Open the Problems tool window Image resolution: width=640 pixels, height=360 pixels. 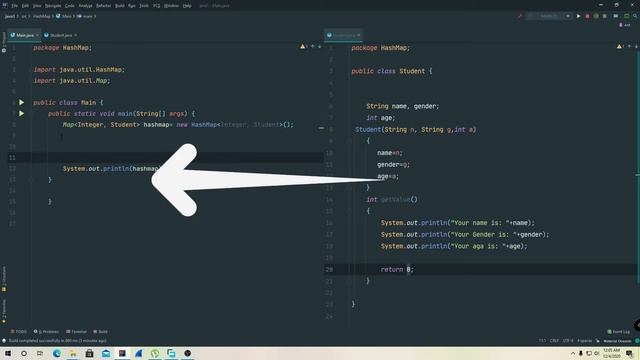pos(46,332)
